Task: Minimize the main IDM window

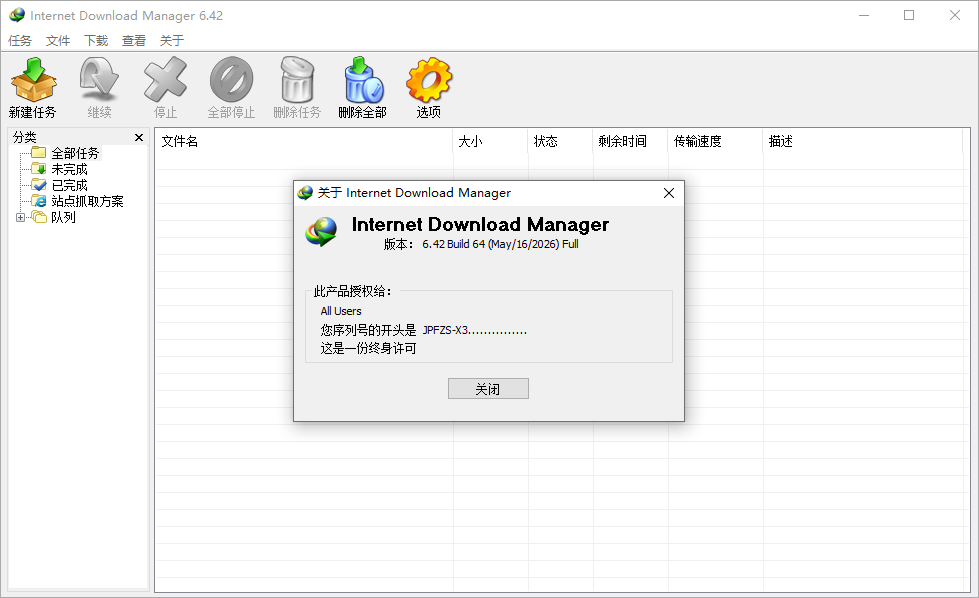Action: tap(864, 15)
